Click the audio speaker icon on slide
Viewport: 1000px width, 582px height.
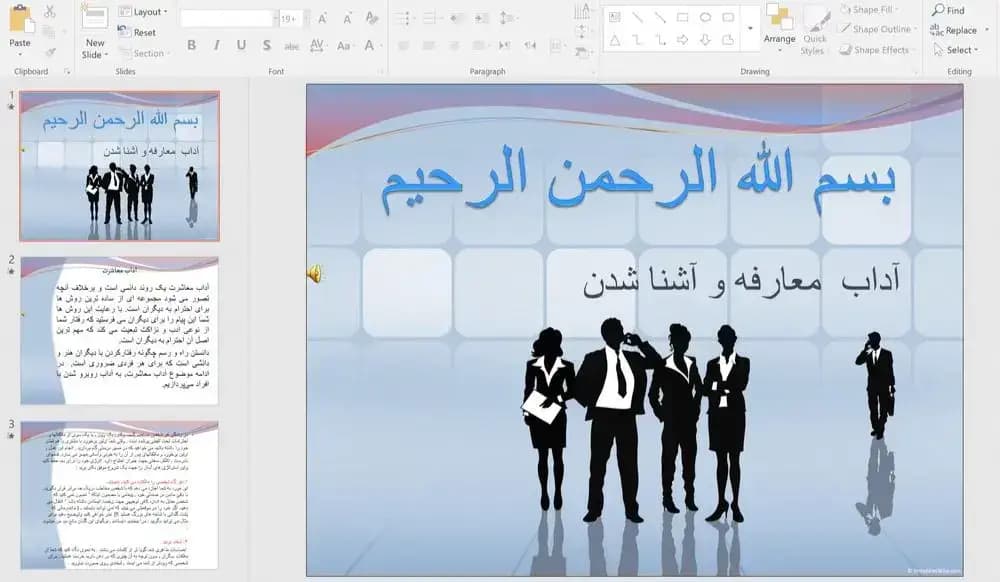click(x=316, y=274)
